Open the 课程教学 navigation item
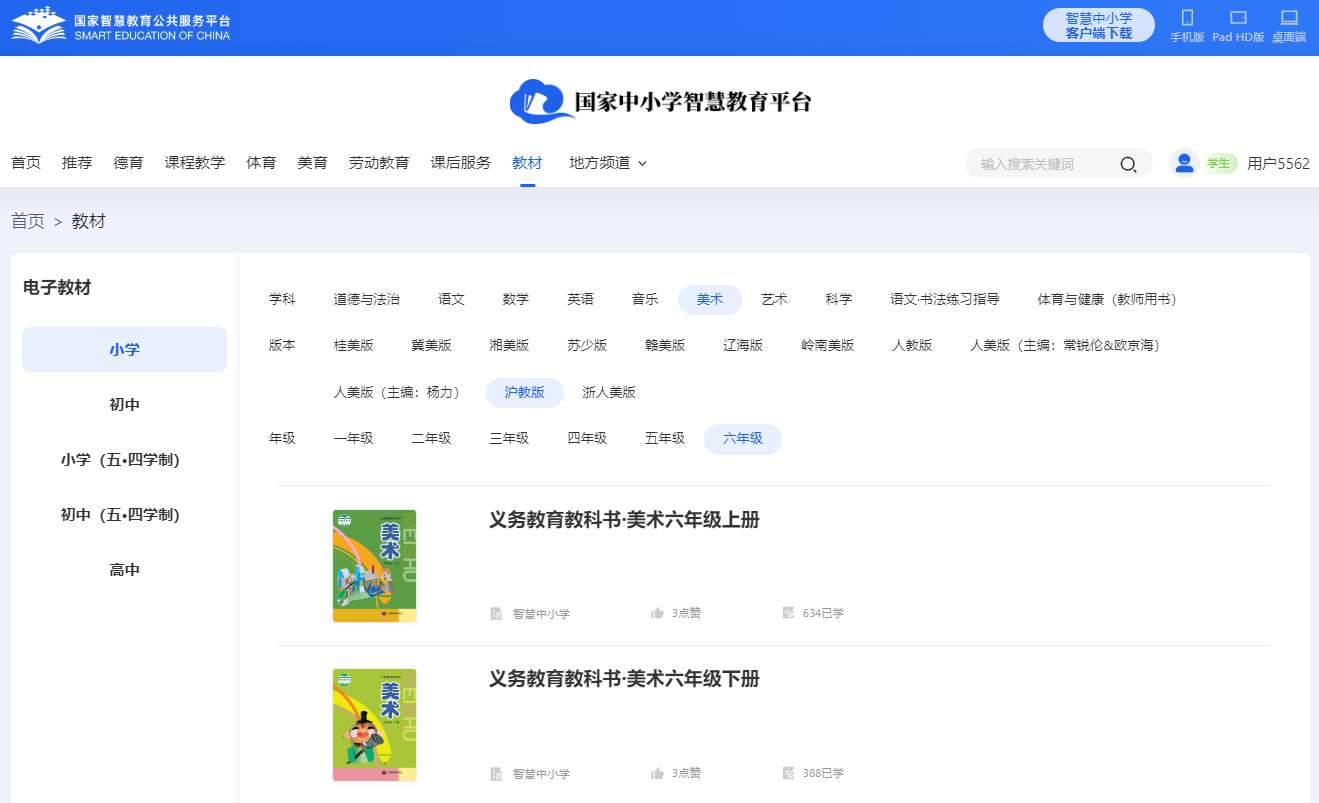 (195, 163)
